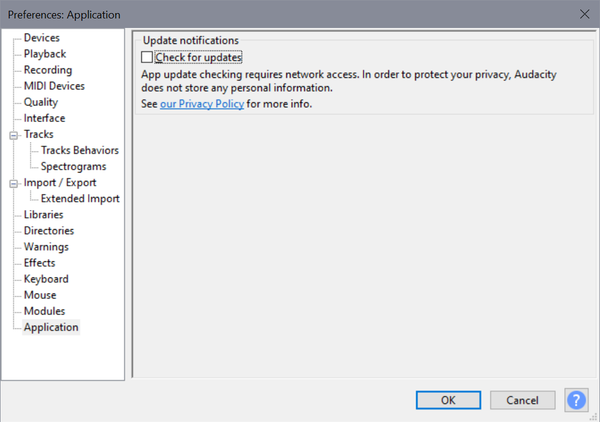Confirm preferences with the OK button
Image resolution: width=600 pixels, height=422 pixels.
click(x=448, y=400)
